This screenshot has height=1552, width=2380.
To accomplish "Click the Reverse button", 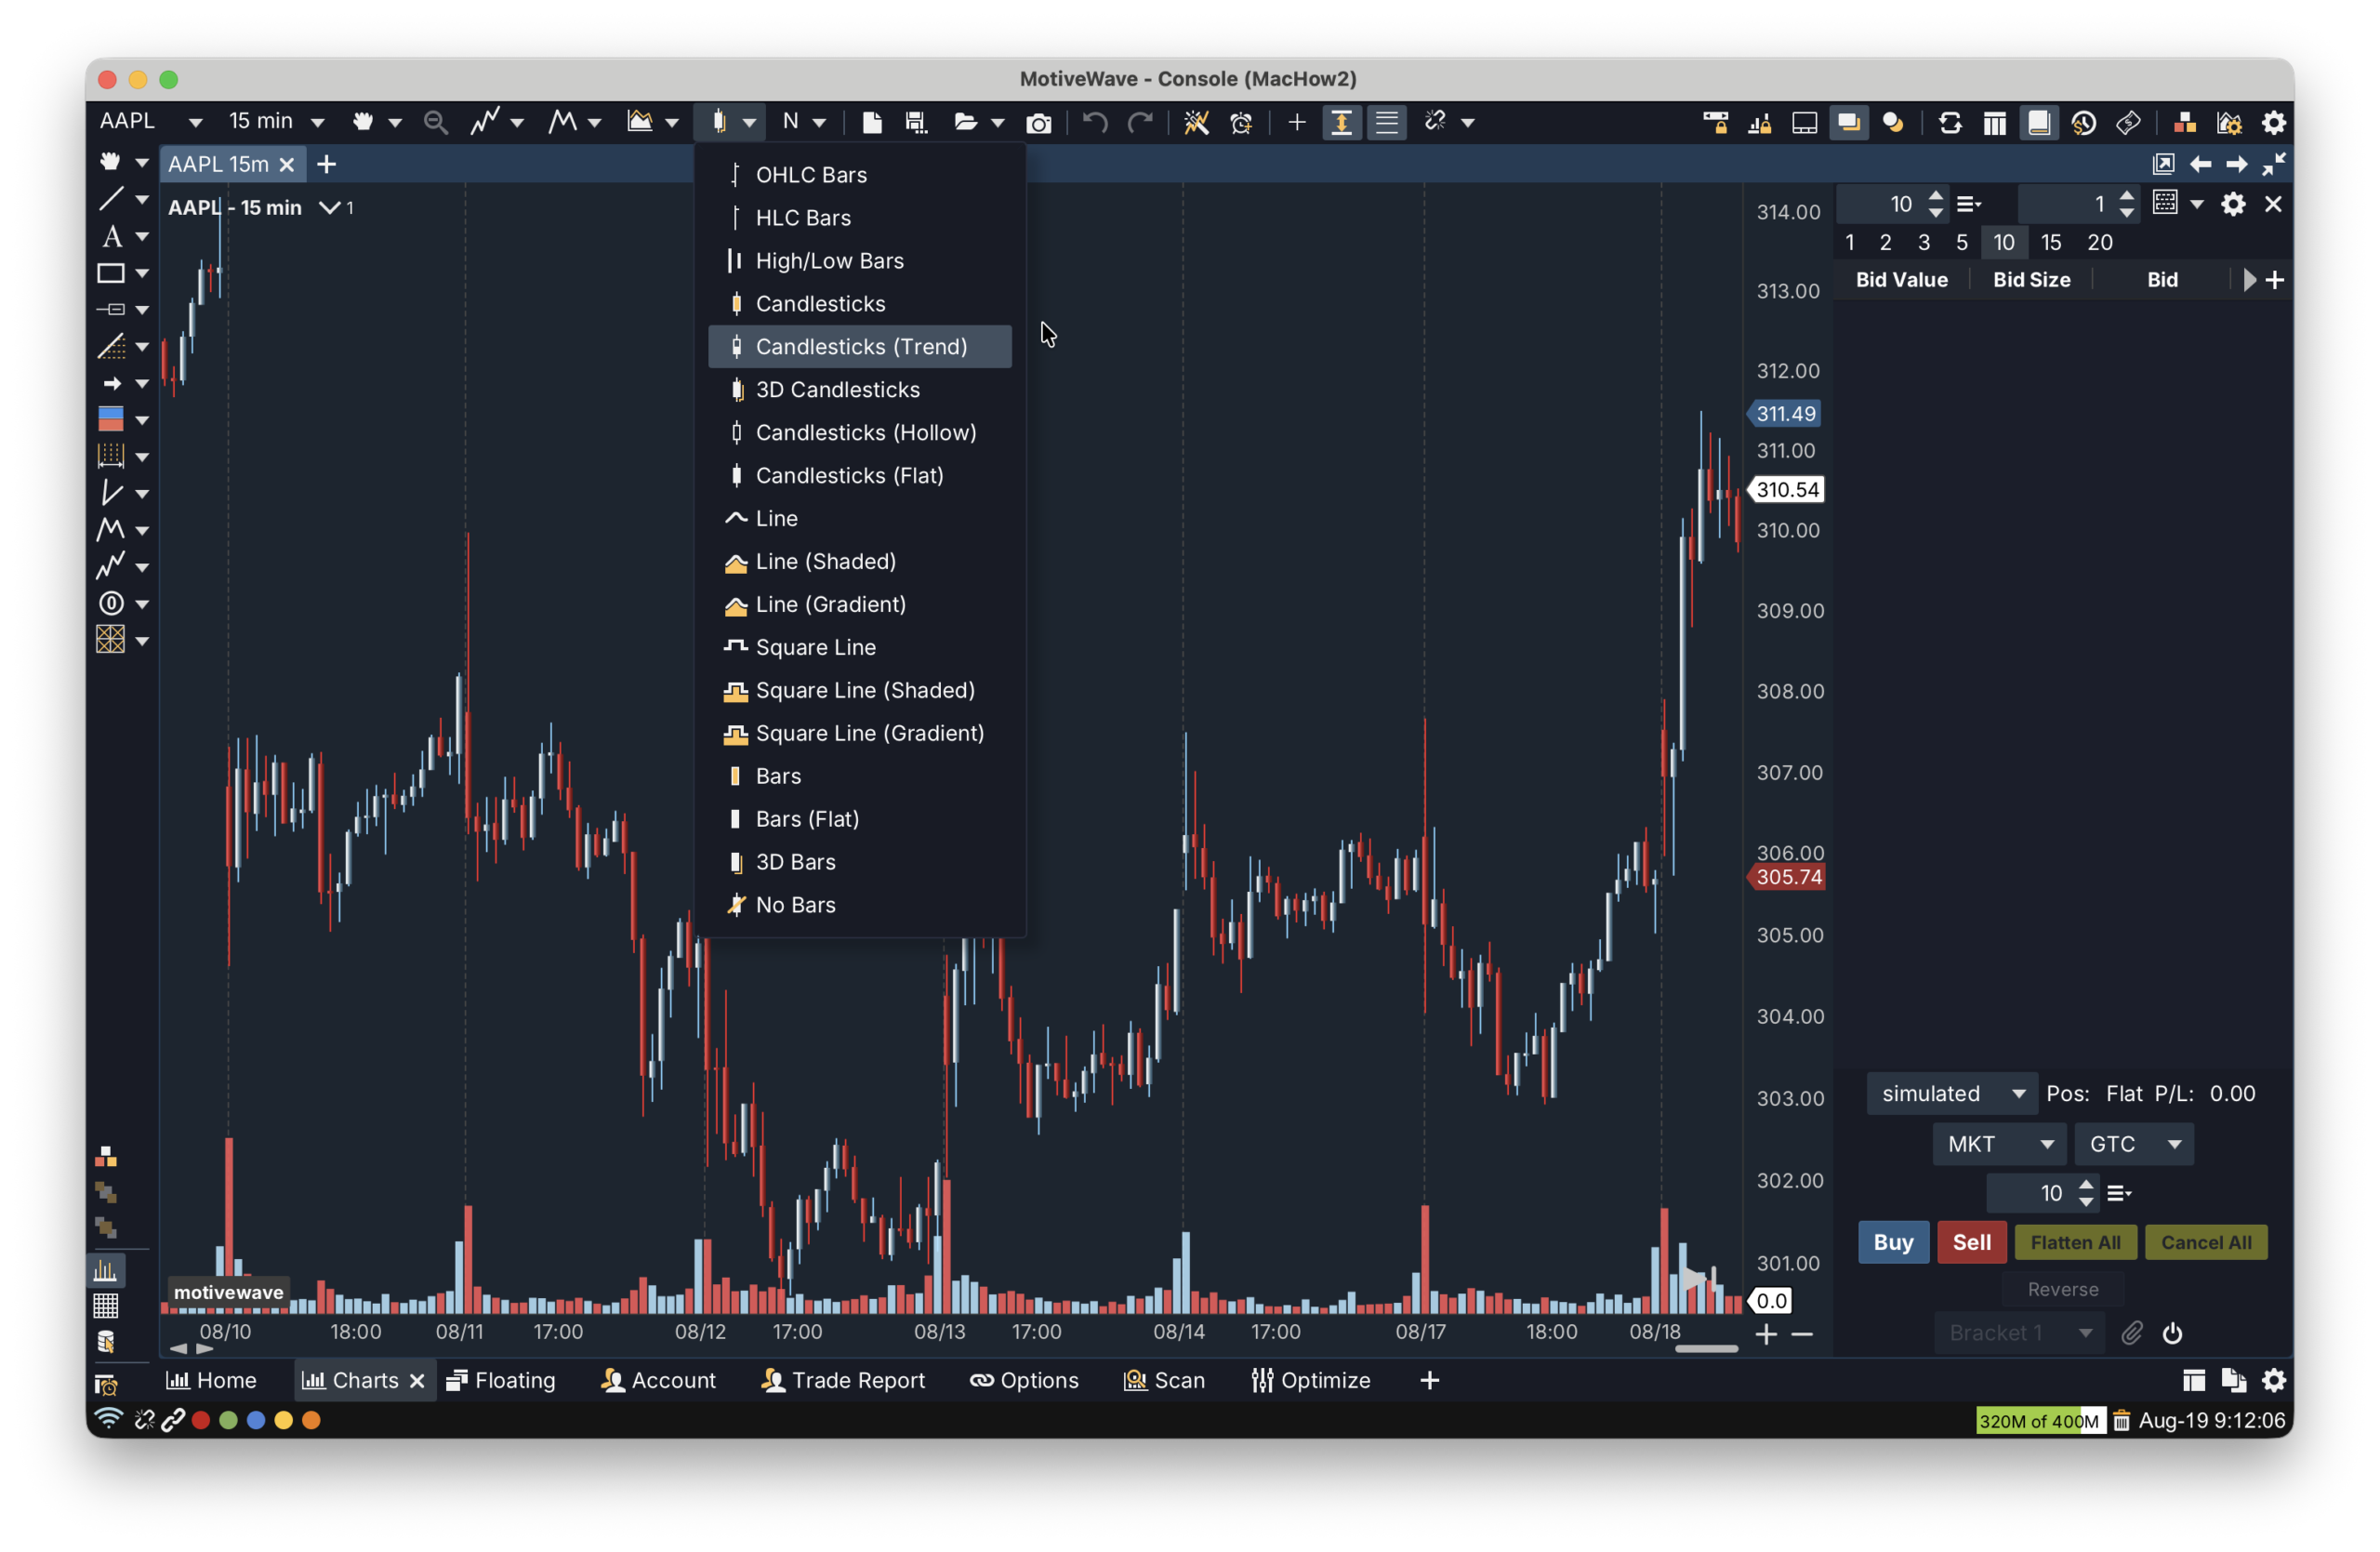I will coord(2062,1289).
